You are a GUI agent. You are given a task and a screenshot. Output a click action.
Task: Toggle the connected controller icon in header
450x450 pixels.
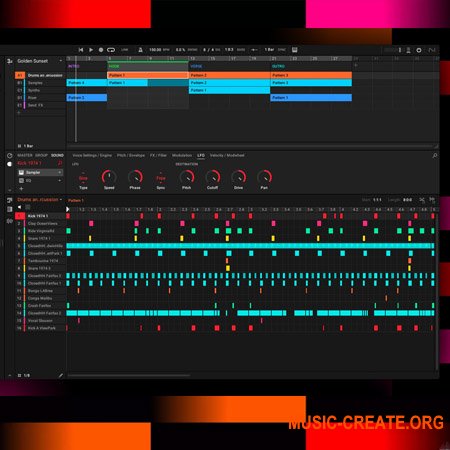pyautogui.click(x=408, y=50)
